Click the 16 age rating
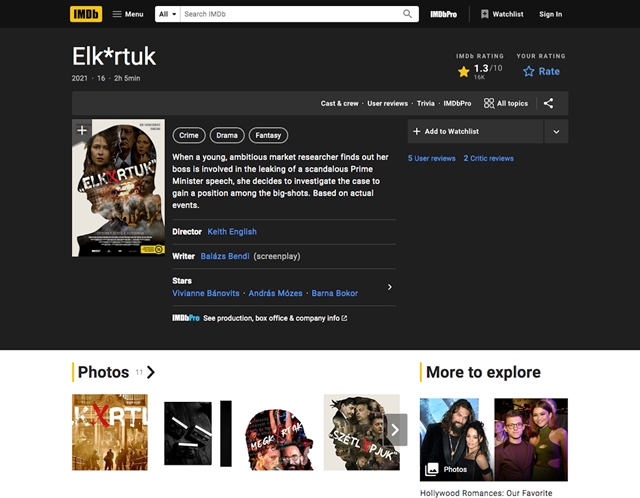The width and height of the screenshot is (640, 498). tap(101, 78)
